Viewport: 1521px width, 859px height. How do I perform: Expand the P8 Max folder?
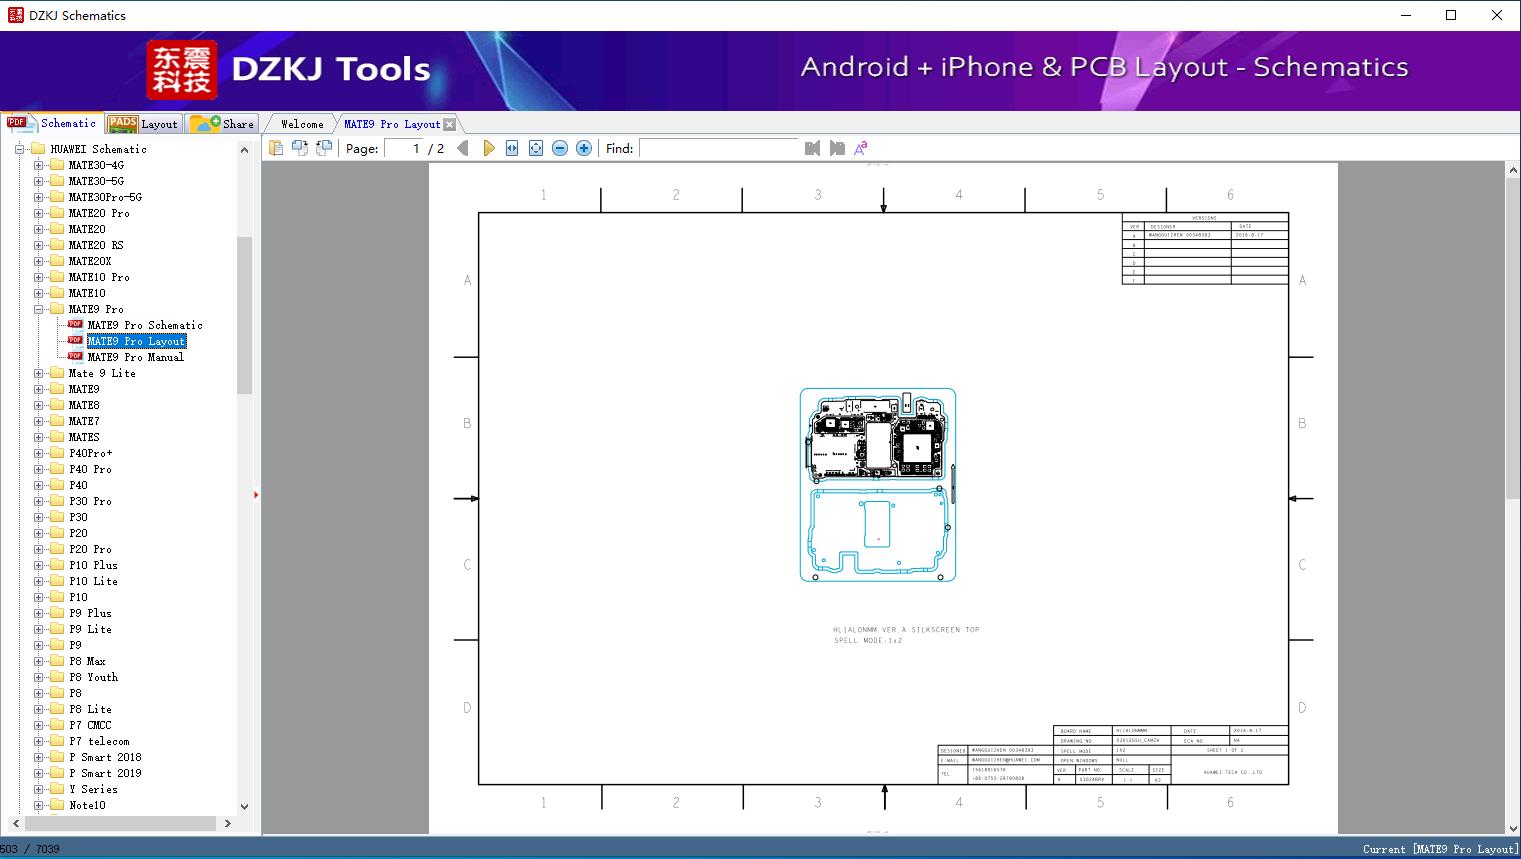click(38, 661)
